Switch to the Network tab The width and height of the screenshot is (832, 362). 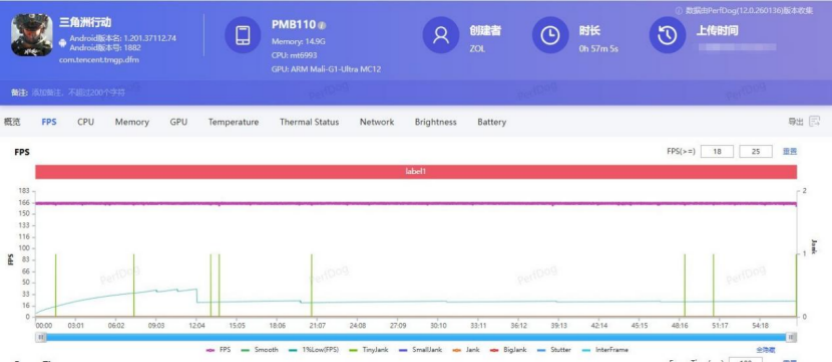tap(377, 122)
